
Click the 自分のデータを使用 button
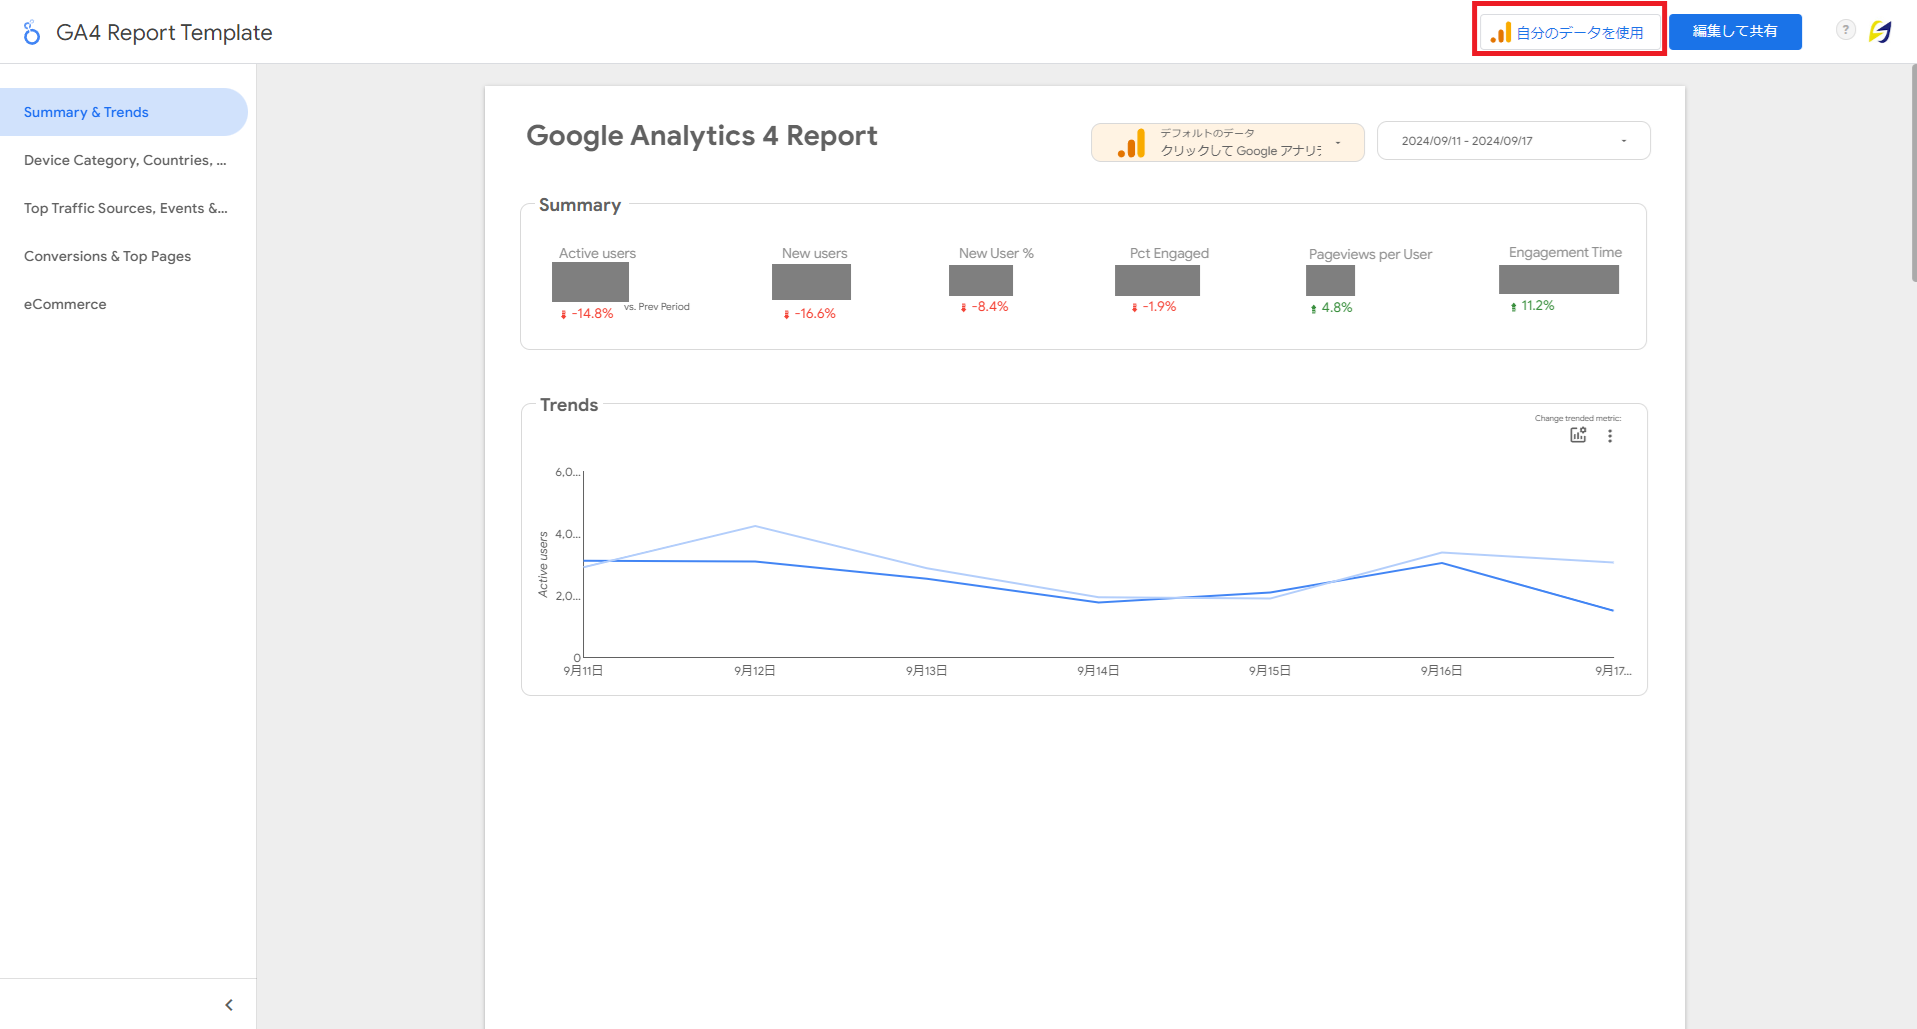click(1568, 32)
